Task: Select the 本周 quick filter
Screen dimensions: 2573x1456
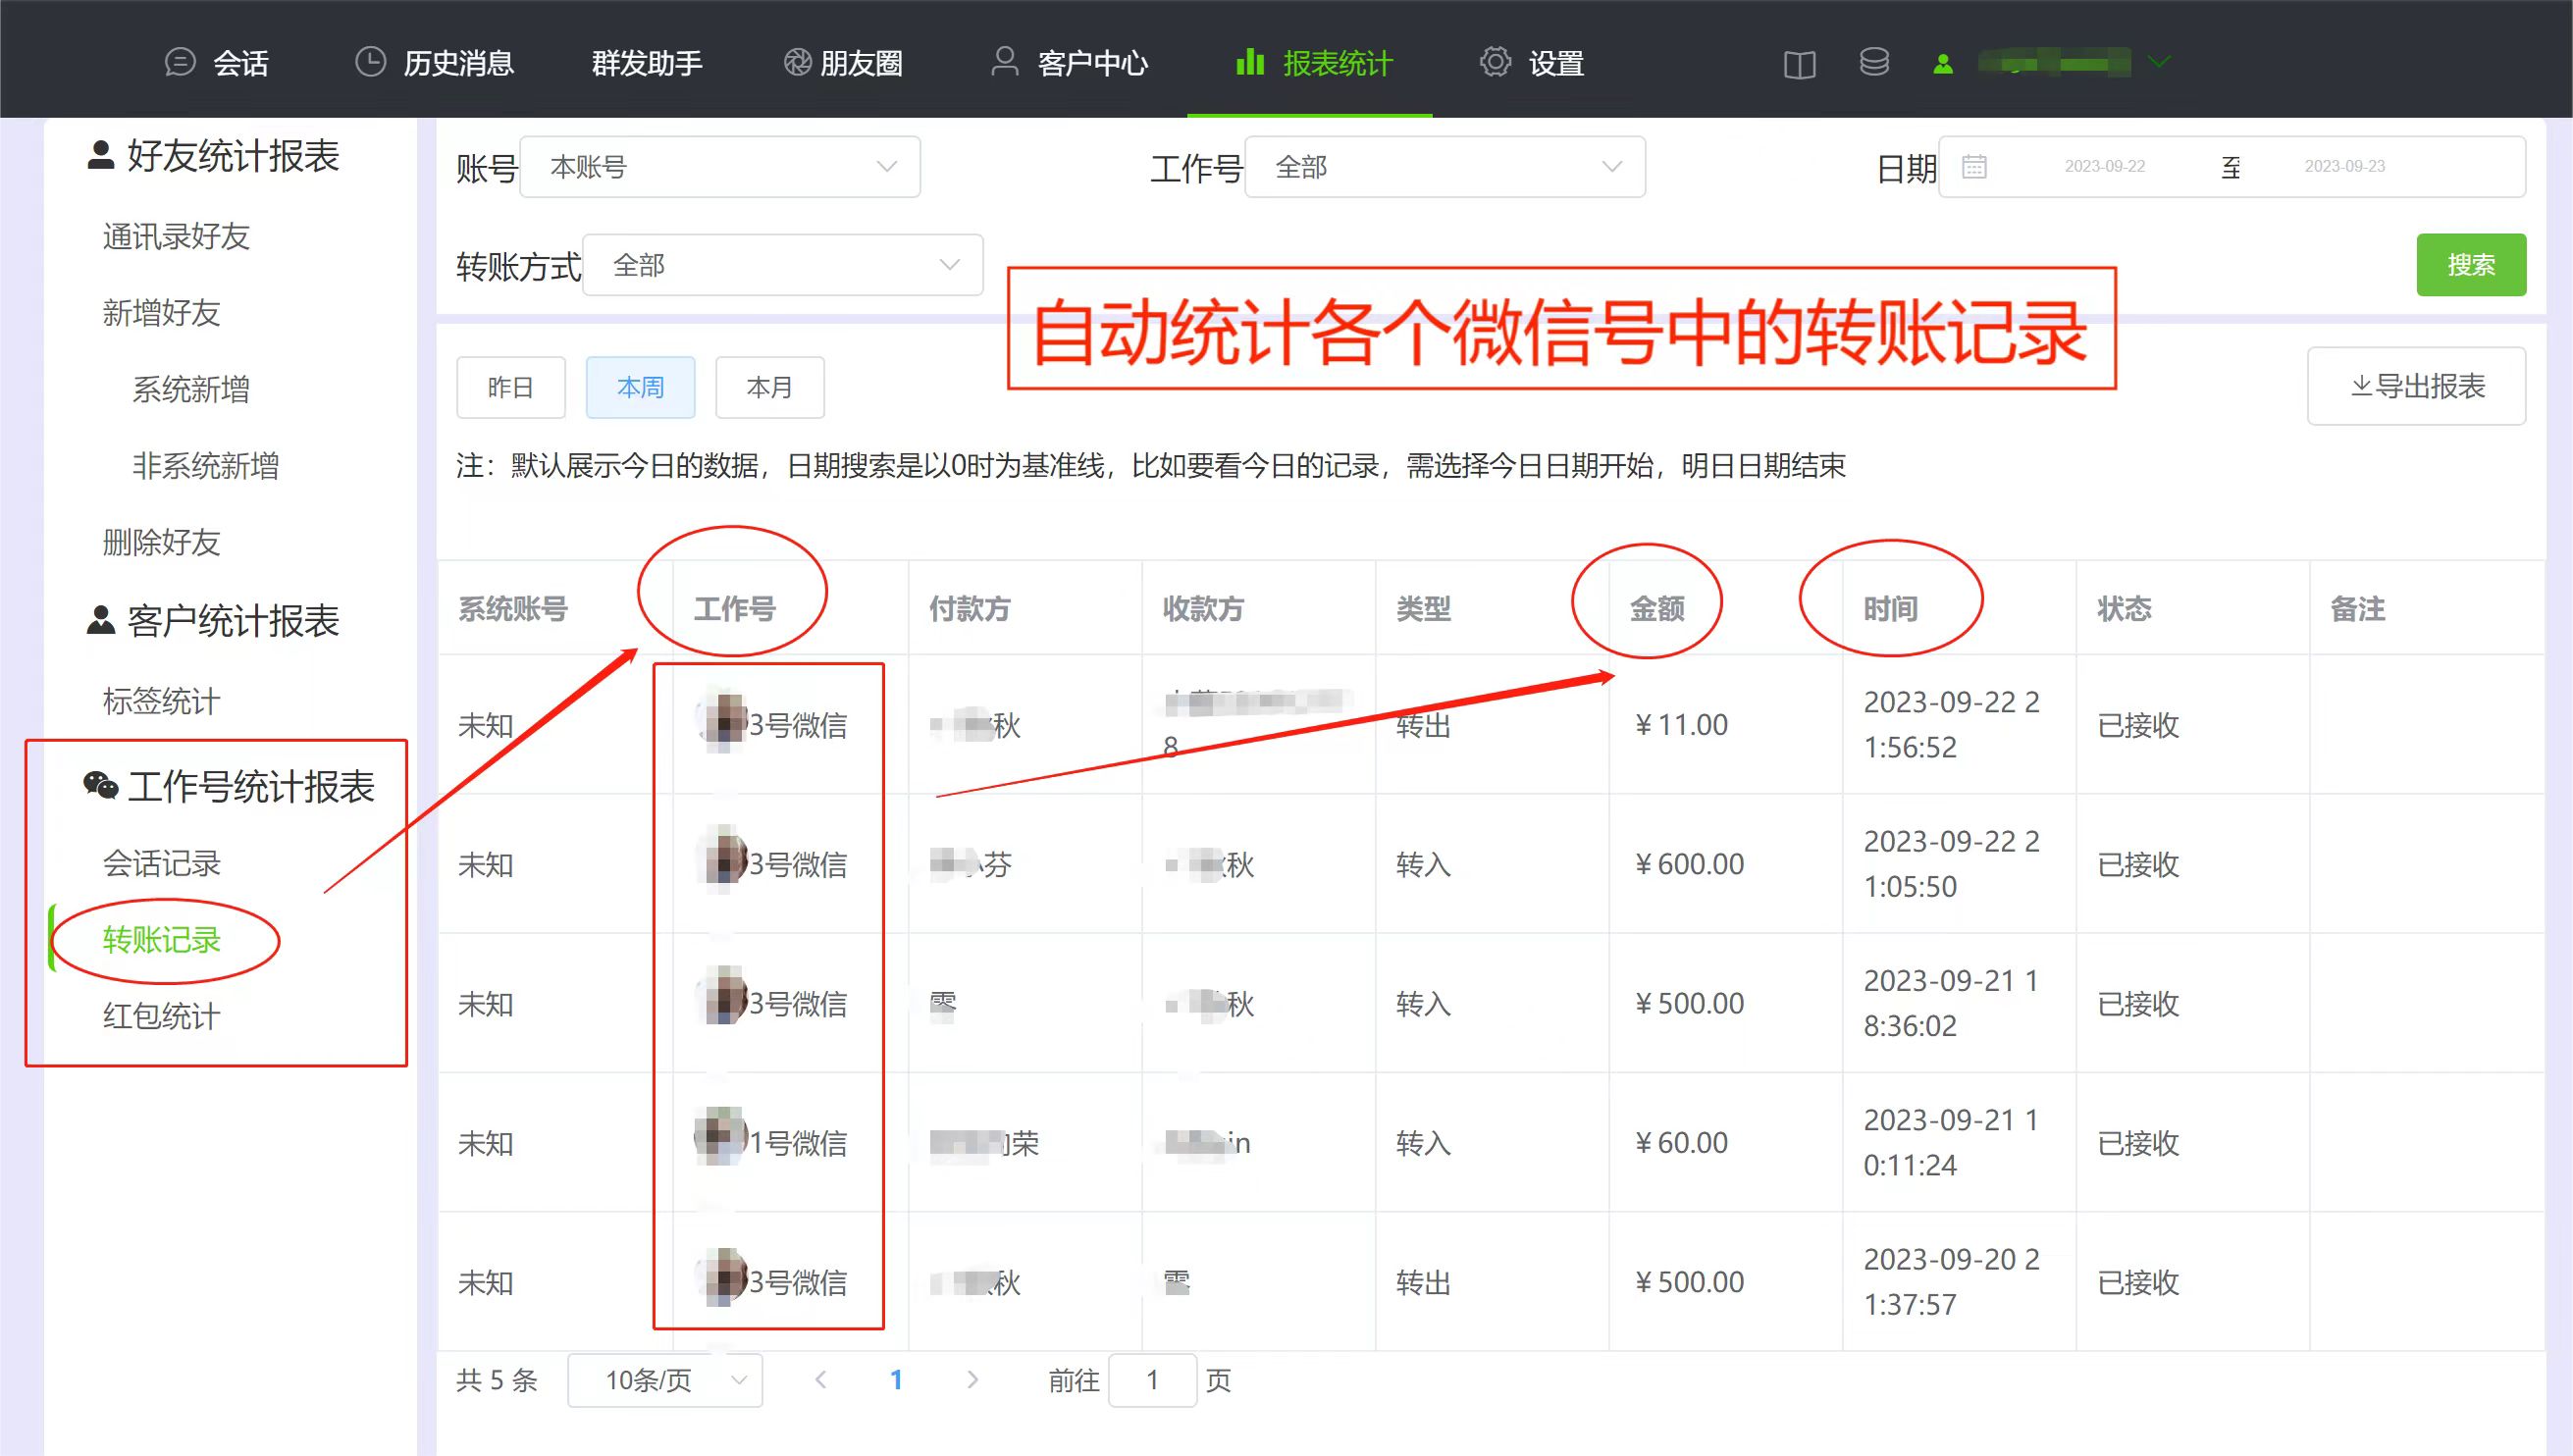Action: click(x=640, y=387)
